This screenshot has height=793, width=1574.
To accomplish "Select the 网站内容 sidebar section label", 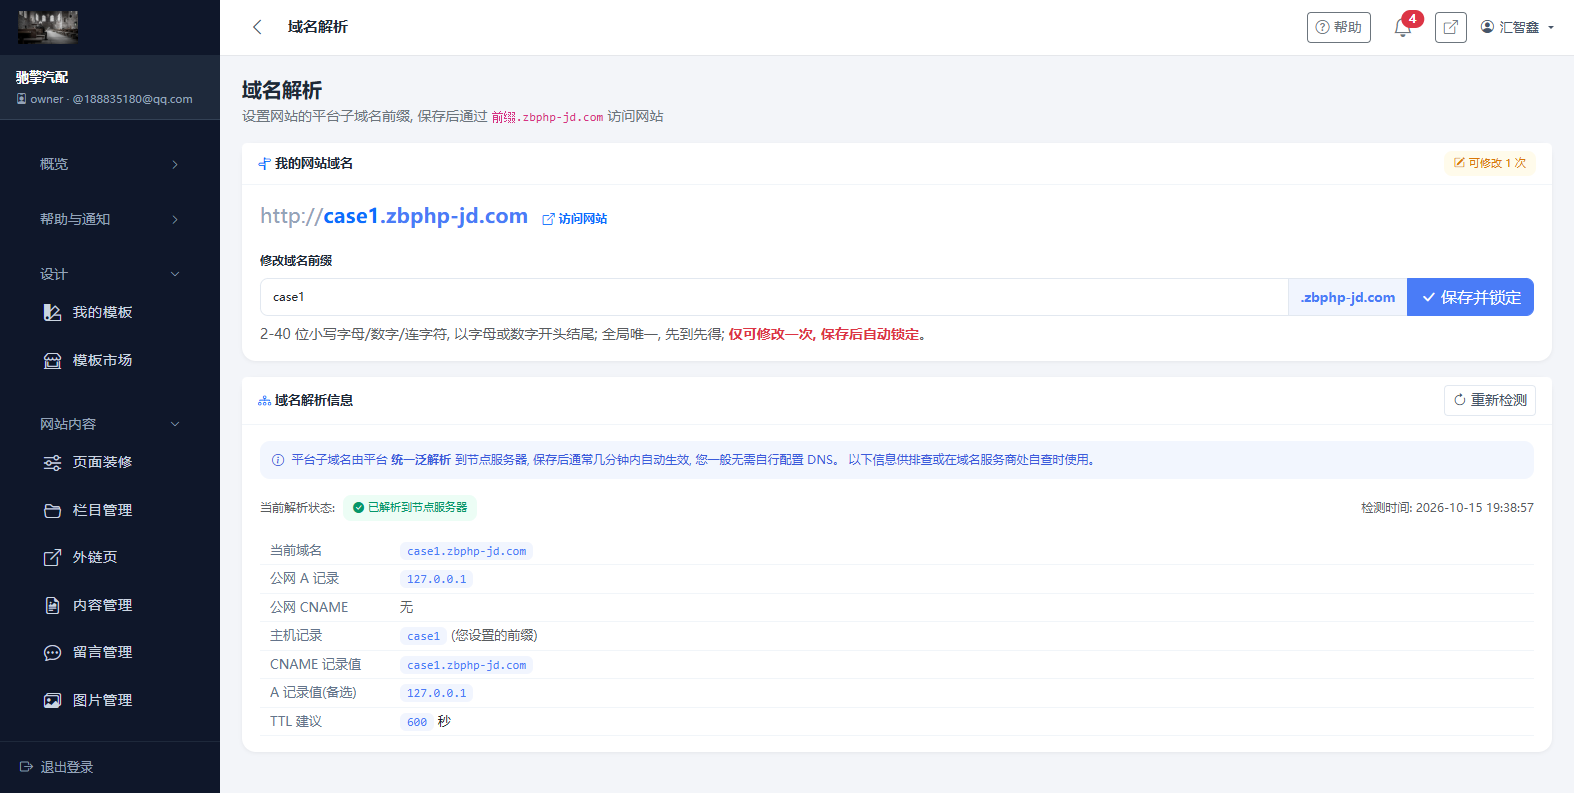I will click(x=68, y=424).
